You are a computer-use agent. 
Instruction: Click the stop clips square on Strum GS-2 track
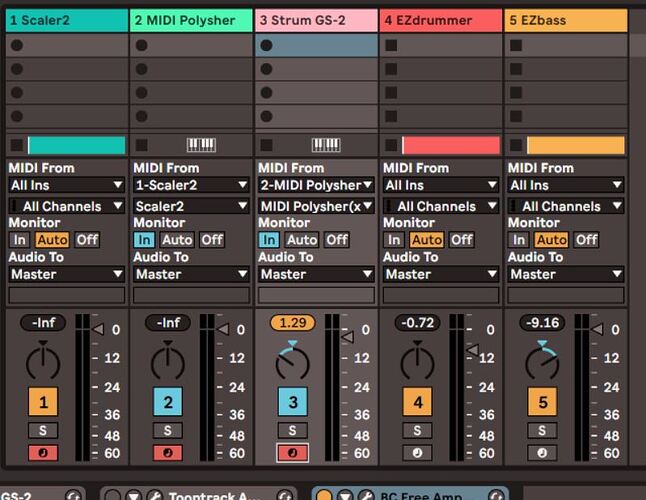coord(267,145)
